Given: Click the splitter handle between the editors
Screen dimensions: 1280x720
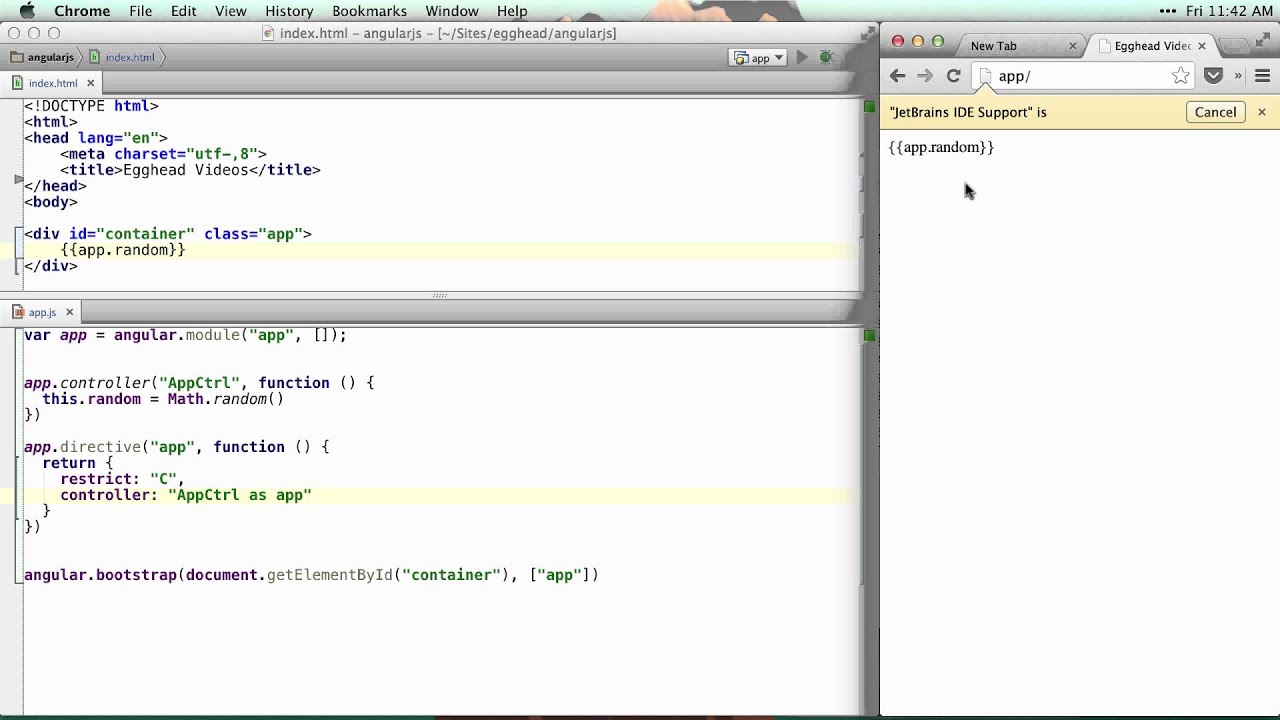Looking at the screenshot, I should click(x=440, y=295).
